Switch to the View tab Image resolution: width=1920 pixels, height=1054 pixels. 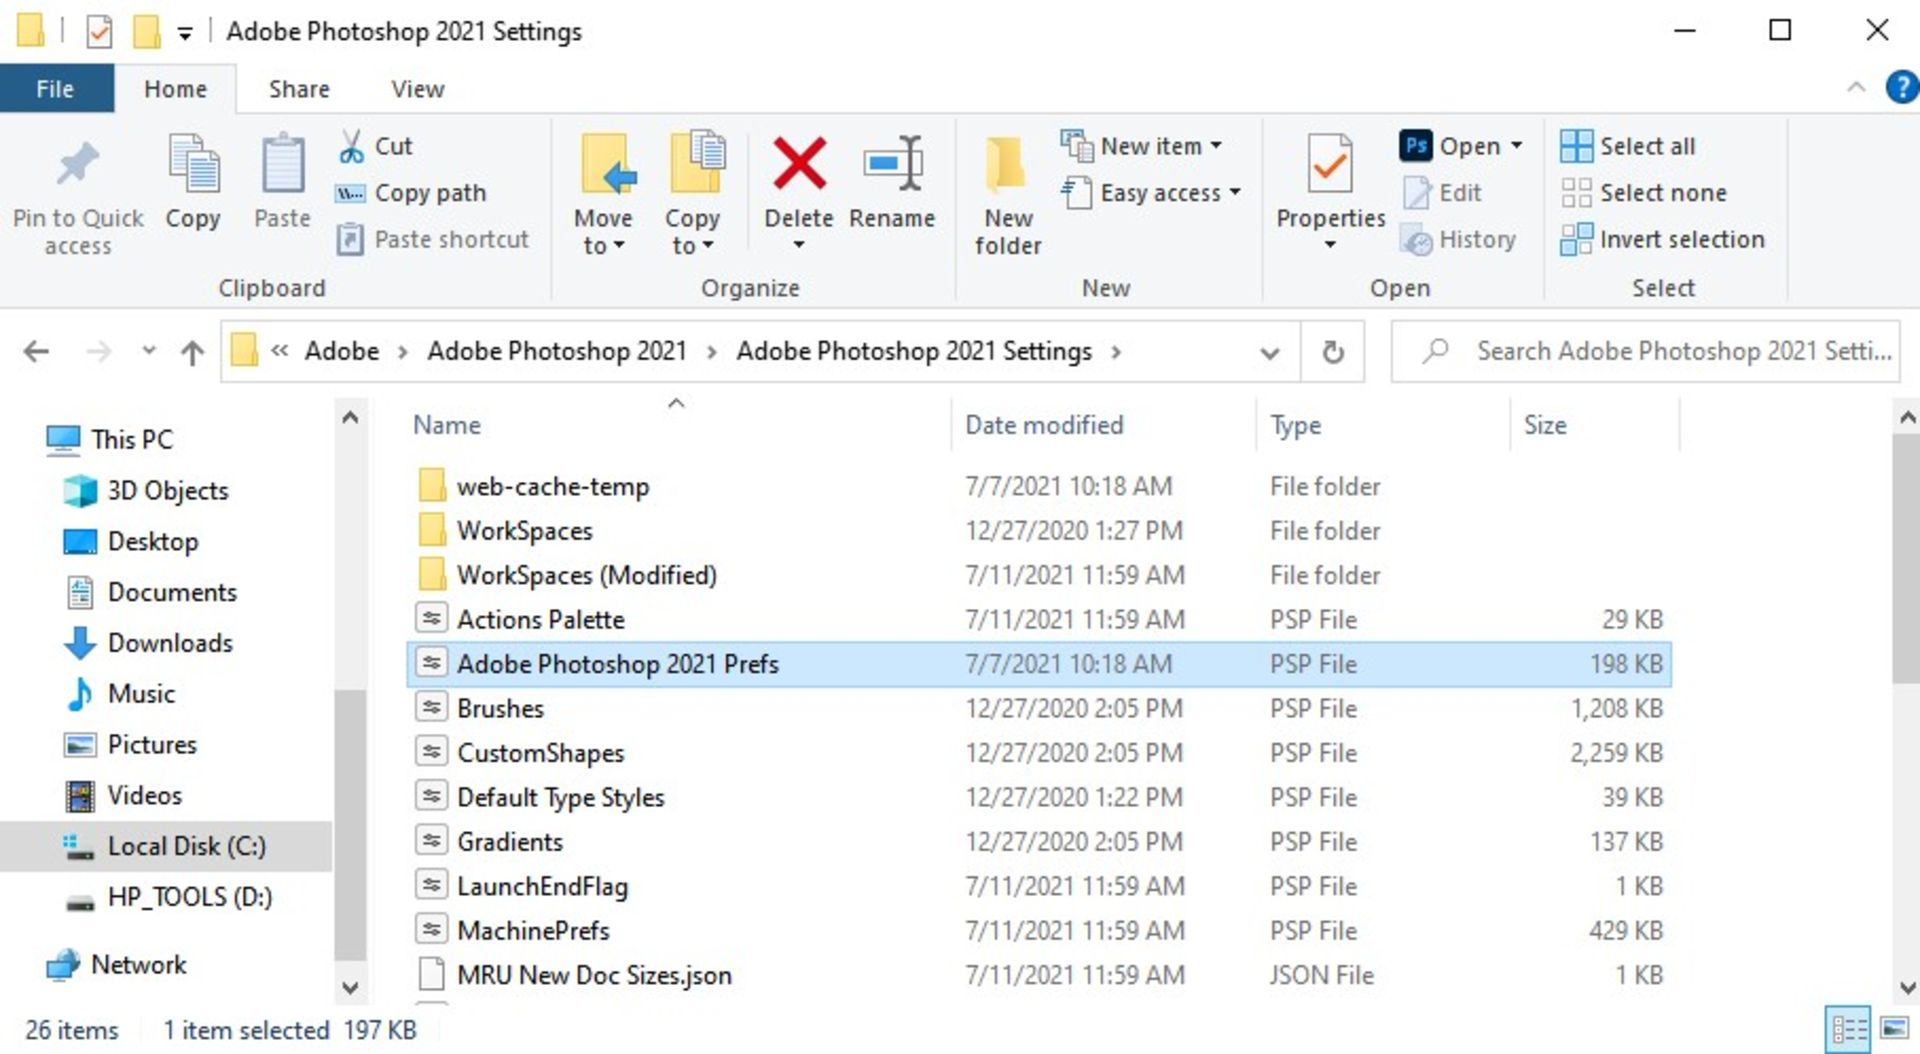pos(417,89)
